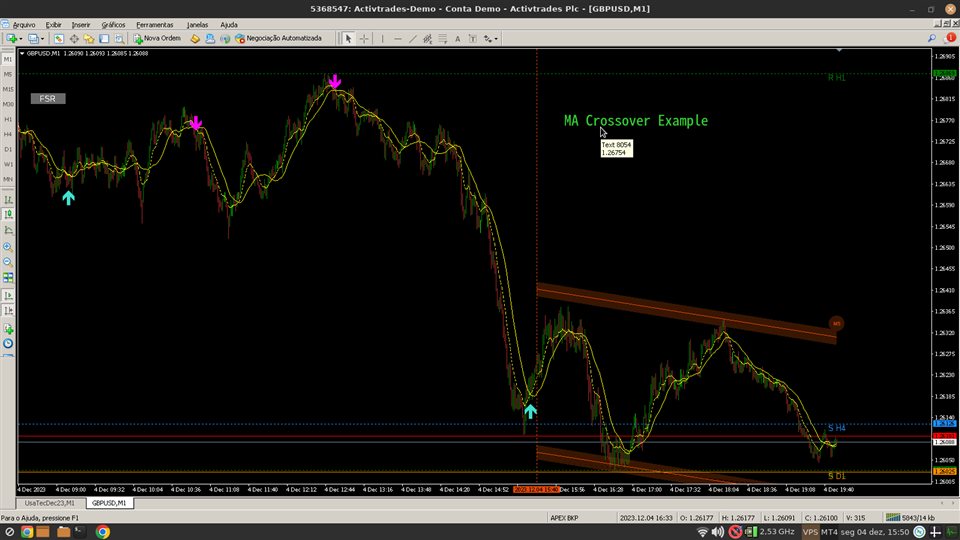Screen dimensions: 960x540
Task: Click the FSR button on chart
Action: pos(48,99)
